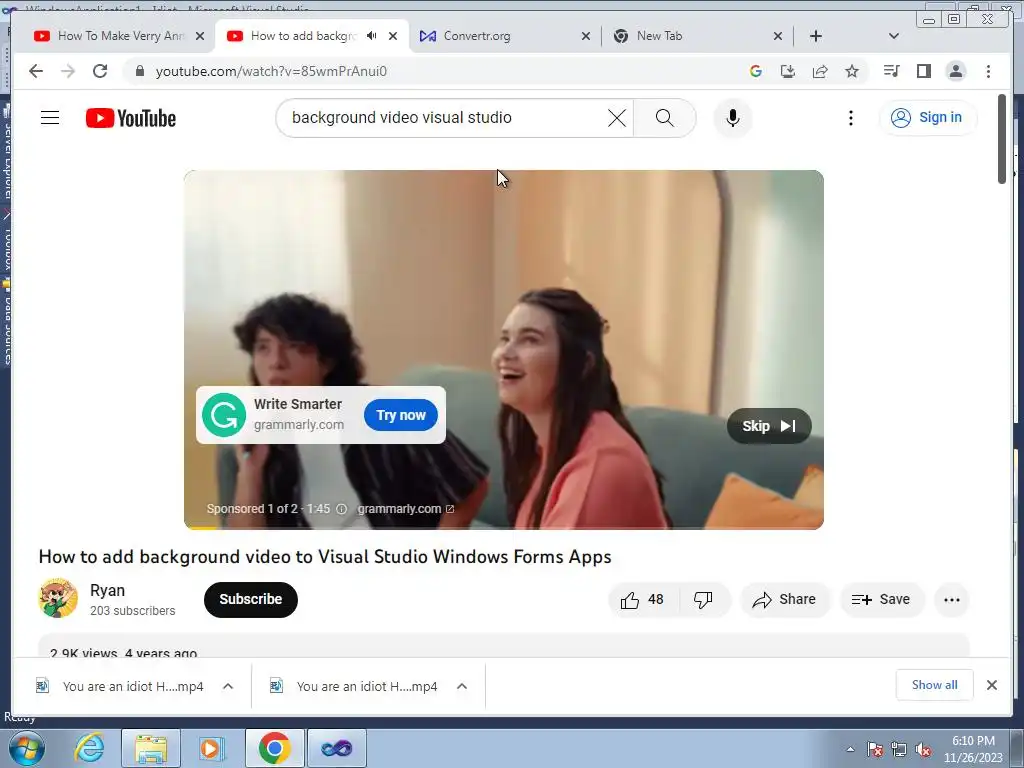Image resolution: width=1024 pixels, height=768 pixels.
Task: Start voice search with the microphone
Action: 733,118
